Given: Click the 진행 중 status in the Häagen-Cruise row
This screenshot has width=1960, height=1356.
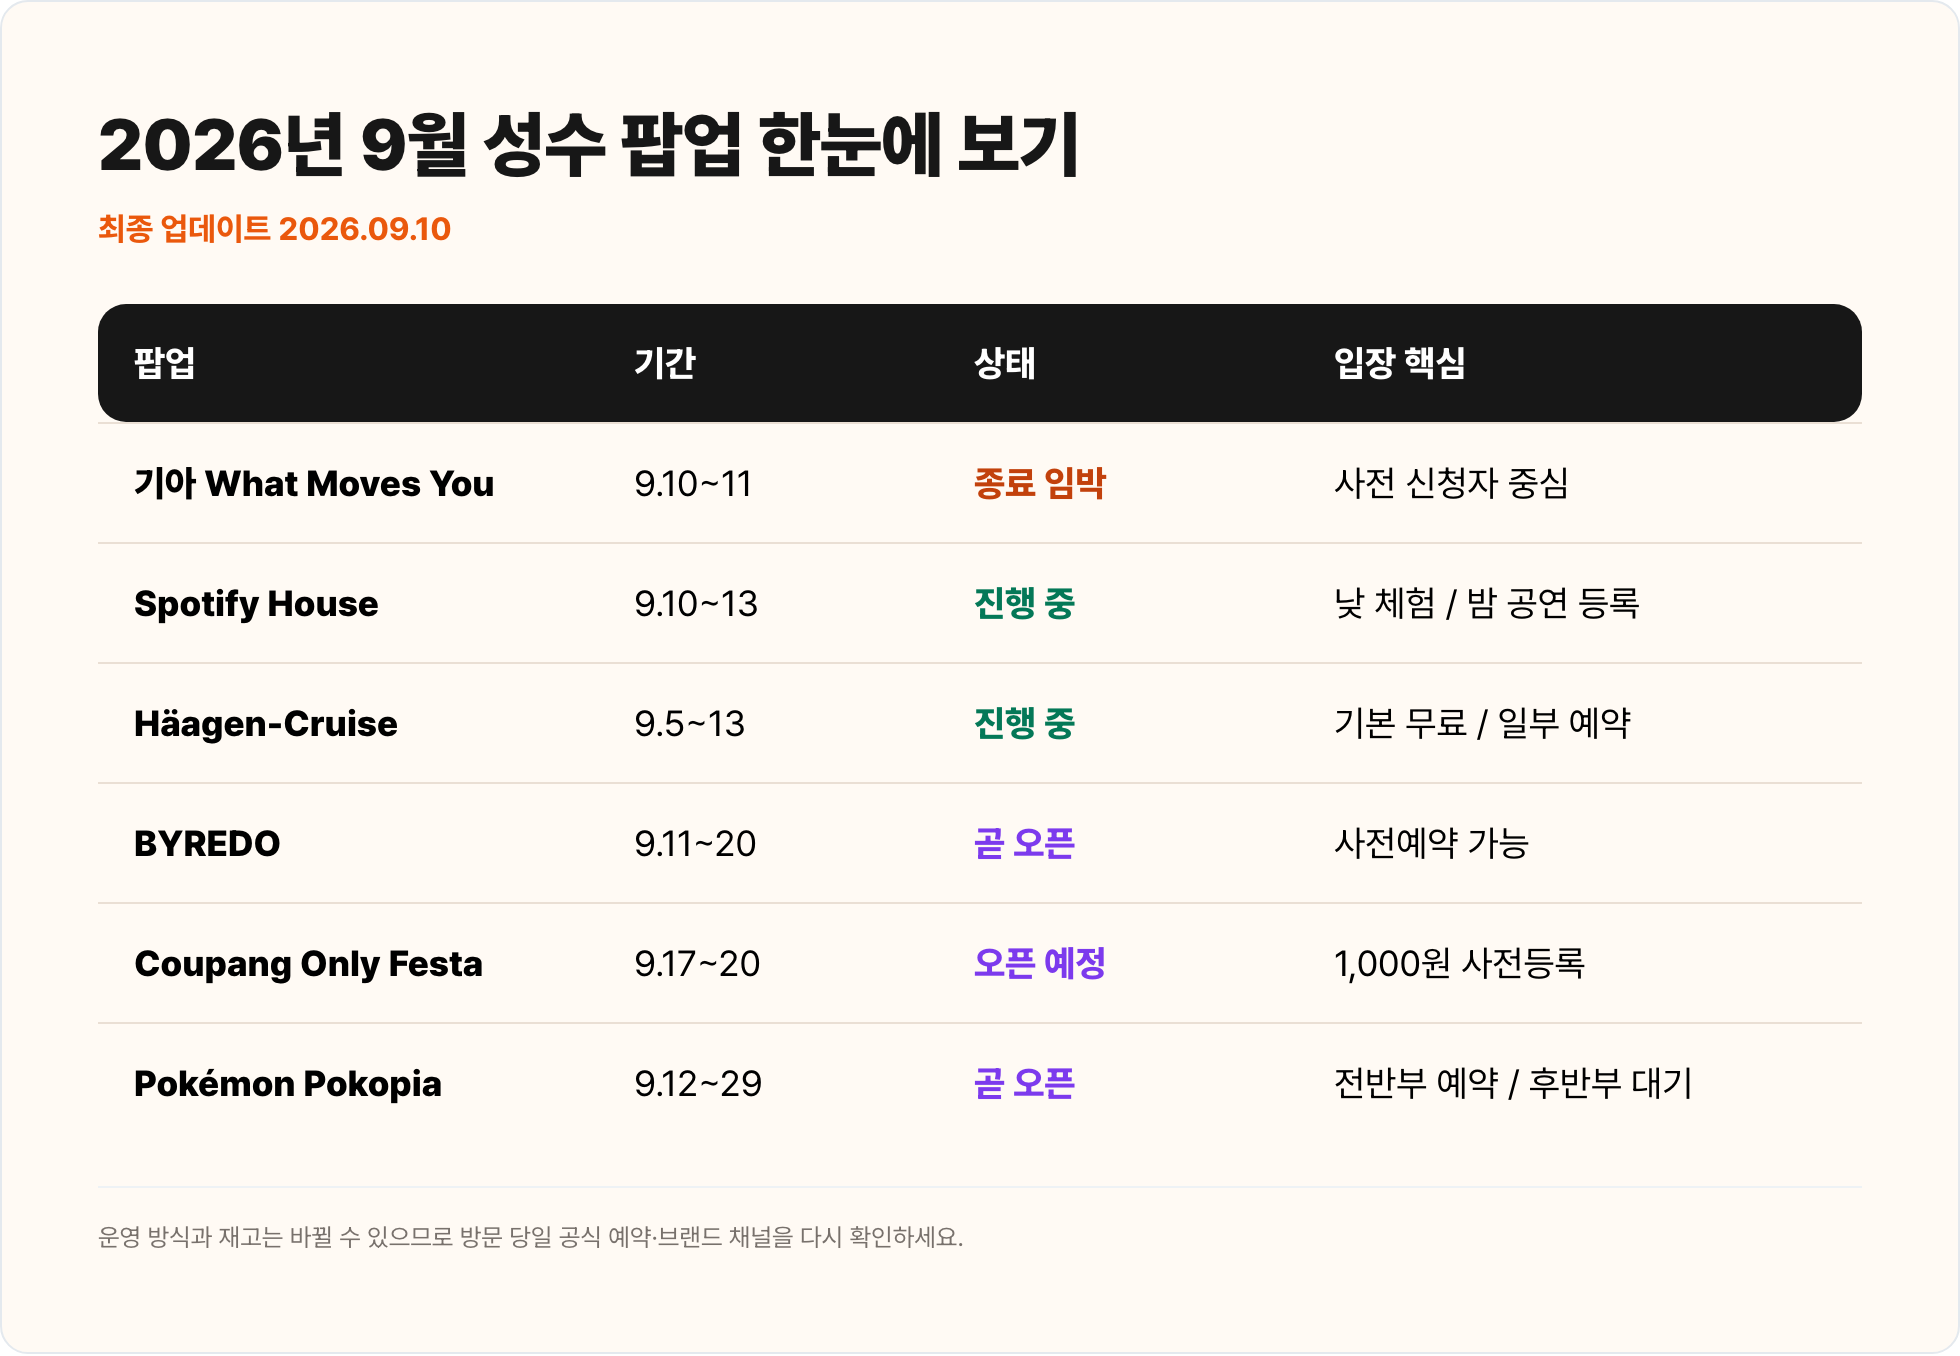Looking at the screenshot, I should coord(1024,724).
